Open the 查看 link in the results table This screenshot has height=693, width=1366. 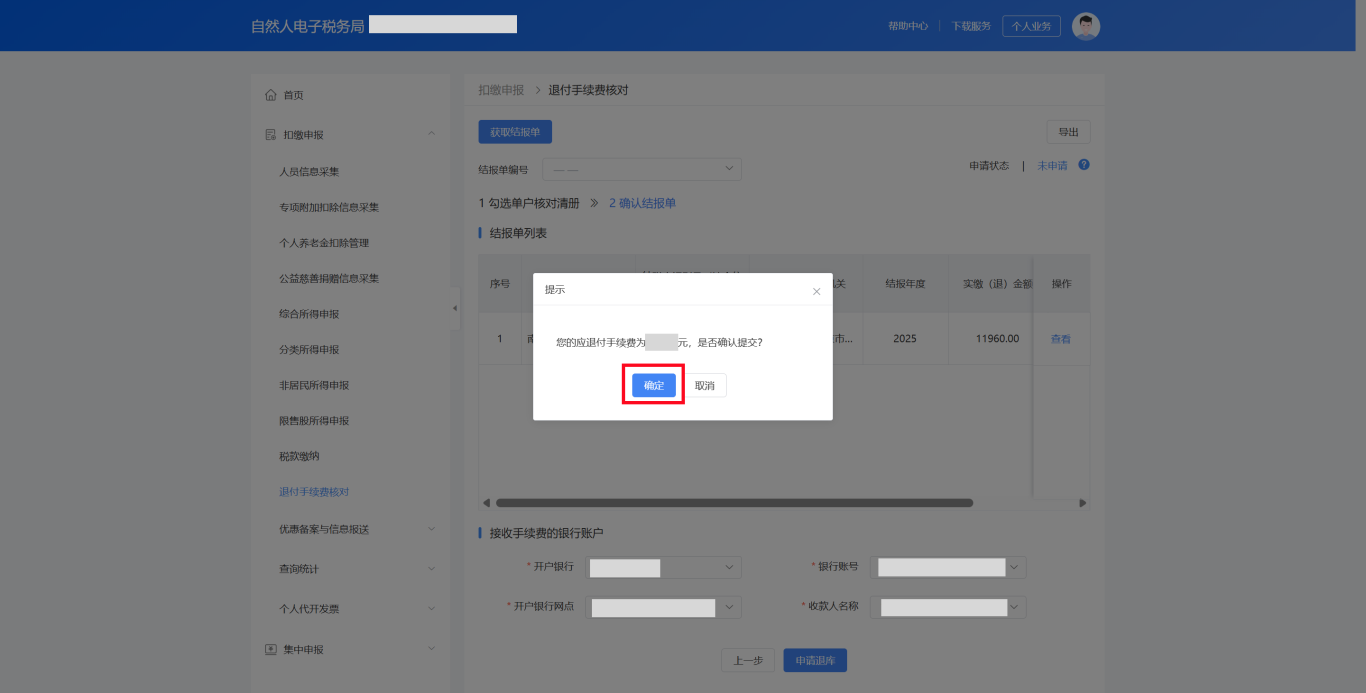click(x=1060, y=339)
